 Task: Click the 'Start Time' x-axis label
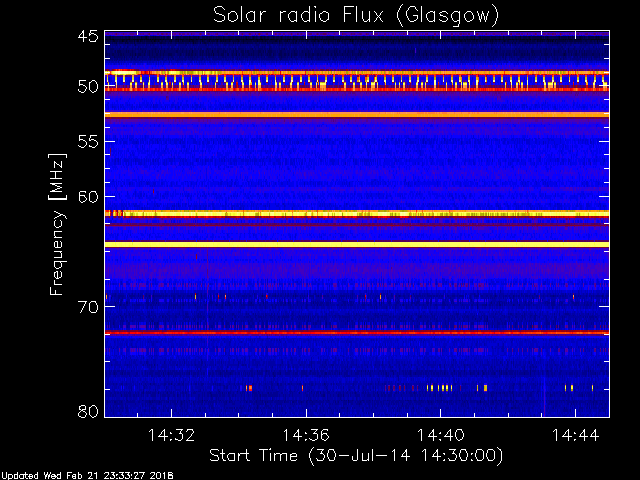tap(355, 455)
